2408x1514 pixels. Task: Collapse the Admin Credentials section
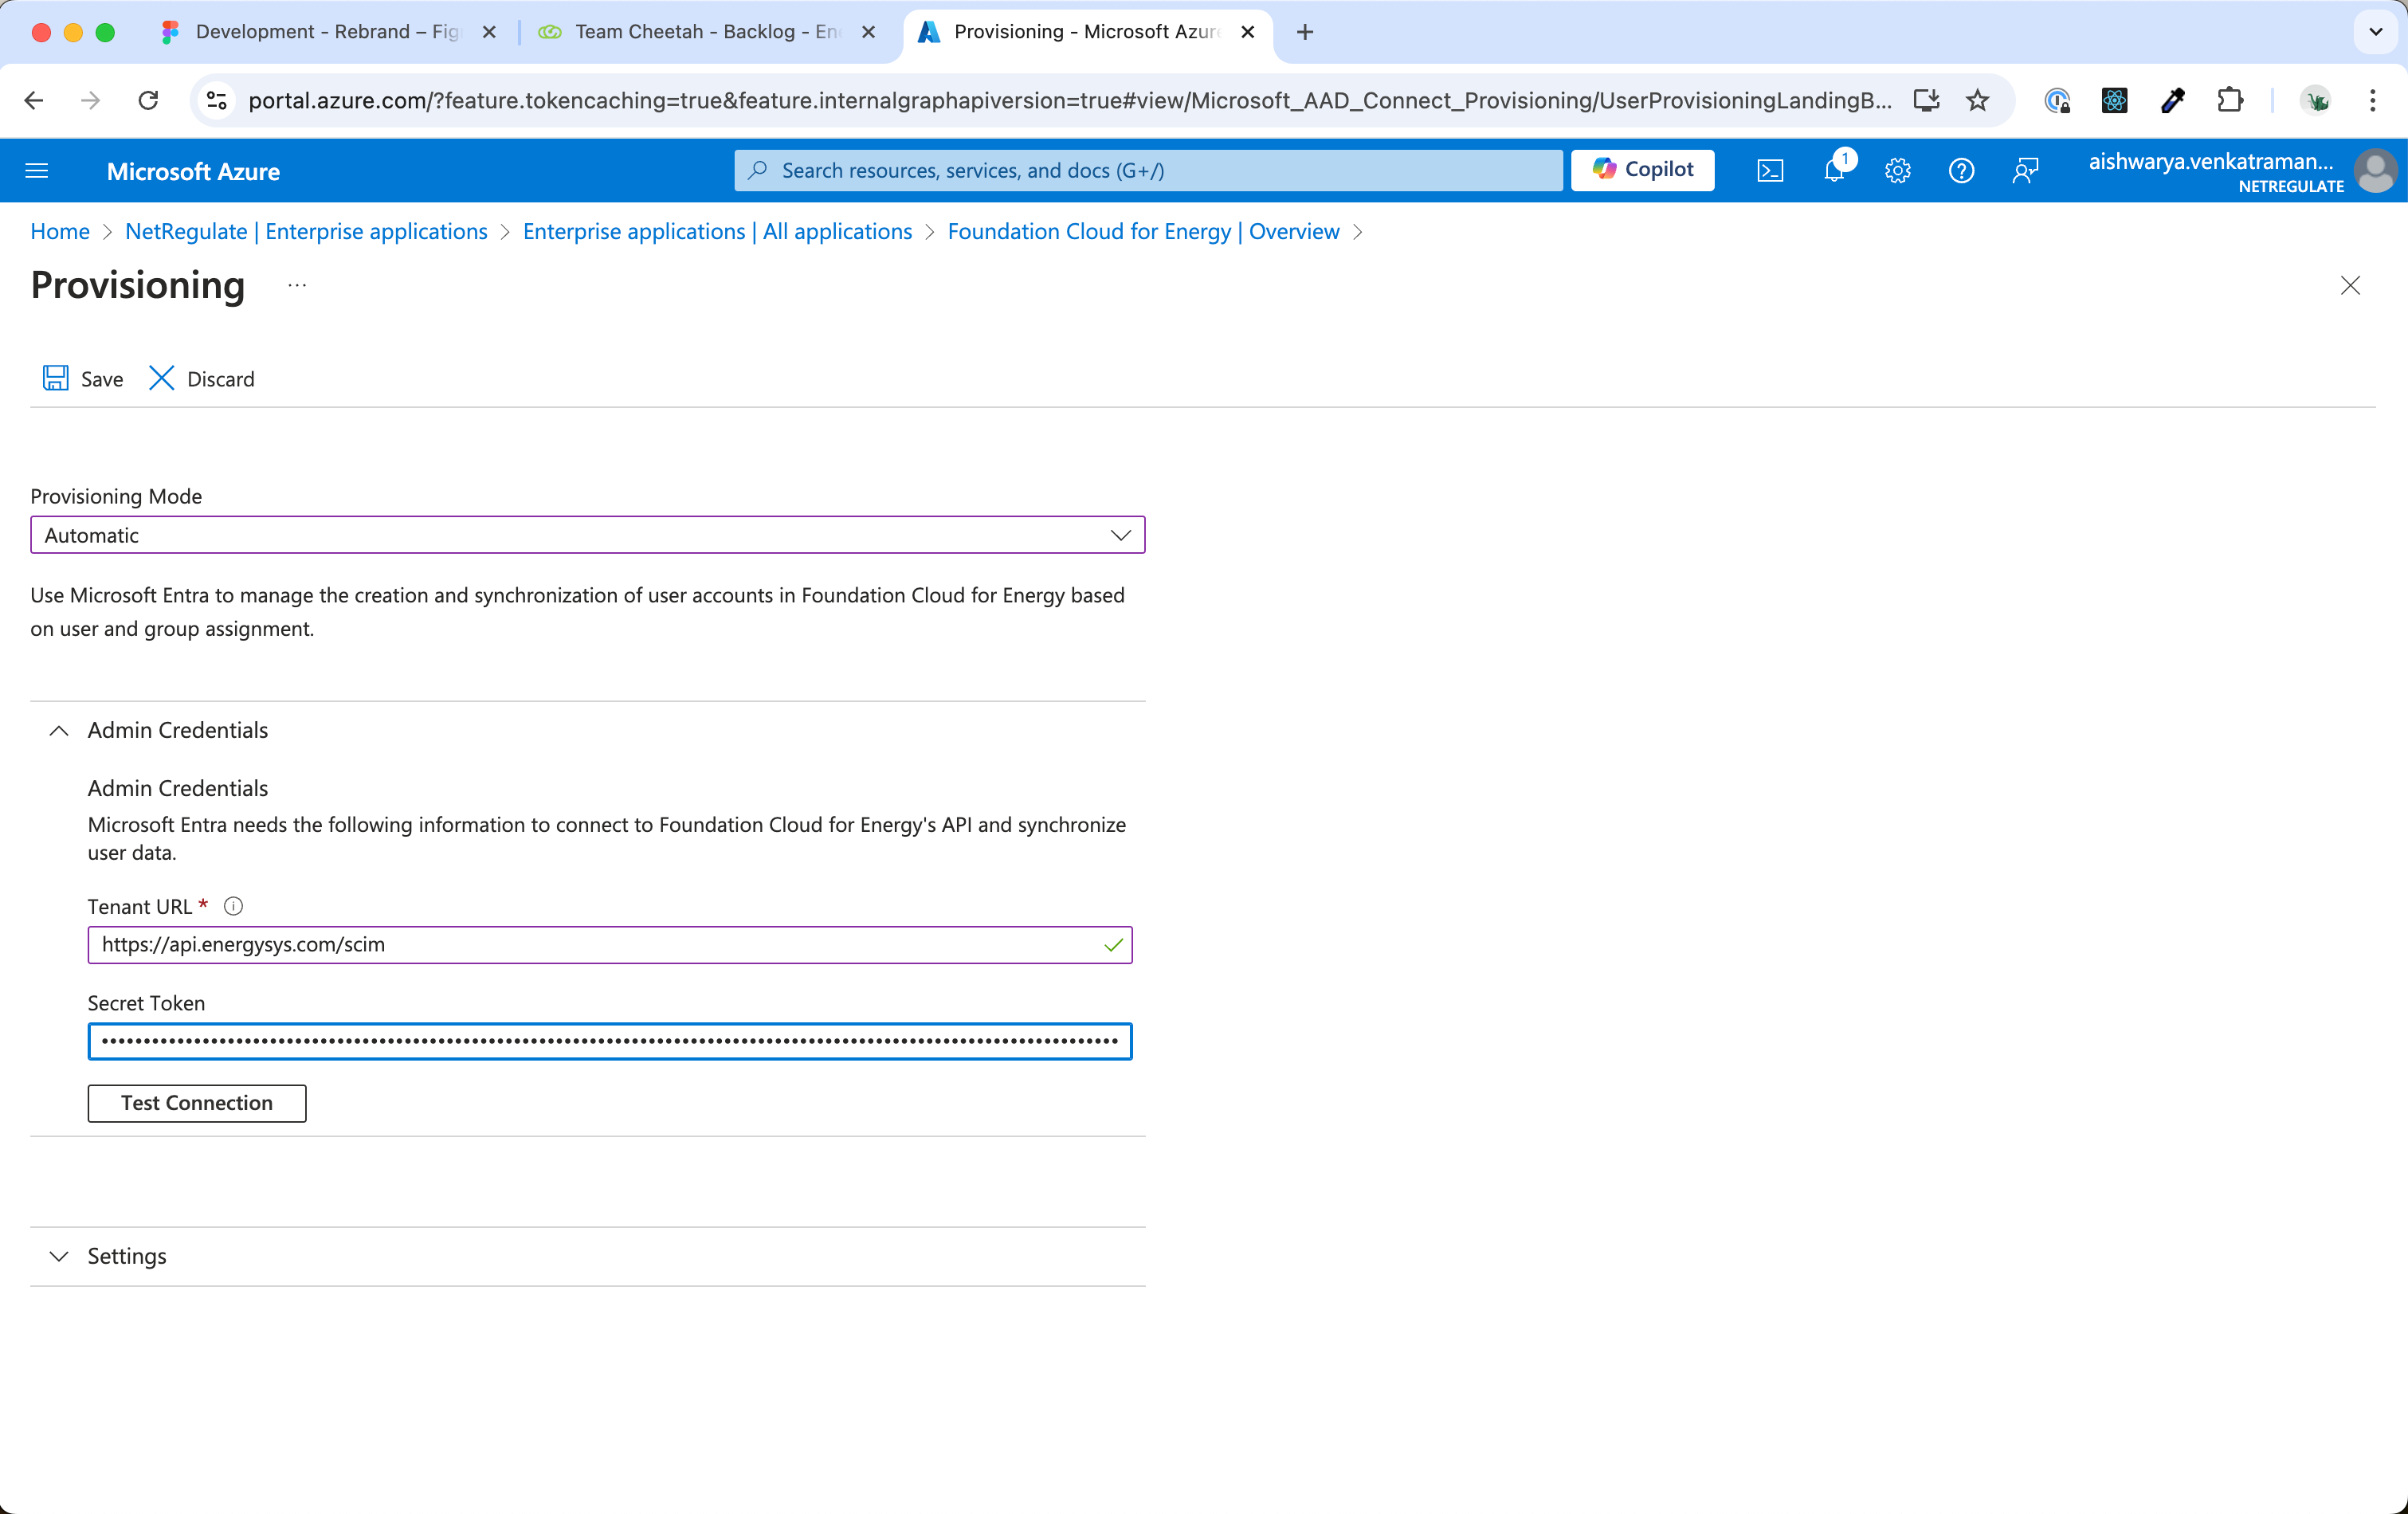click(x=59, y=731)
